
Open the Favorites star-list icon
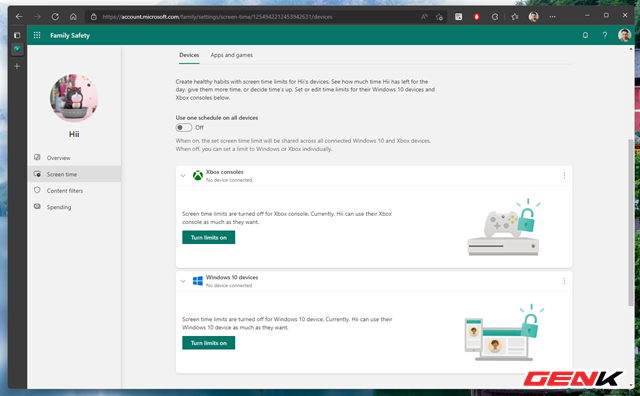tap(515, 17)
